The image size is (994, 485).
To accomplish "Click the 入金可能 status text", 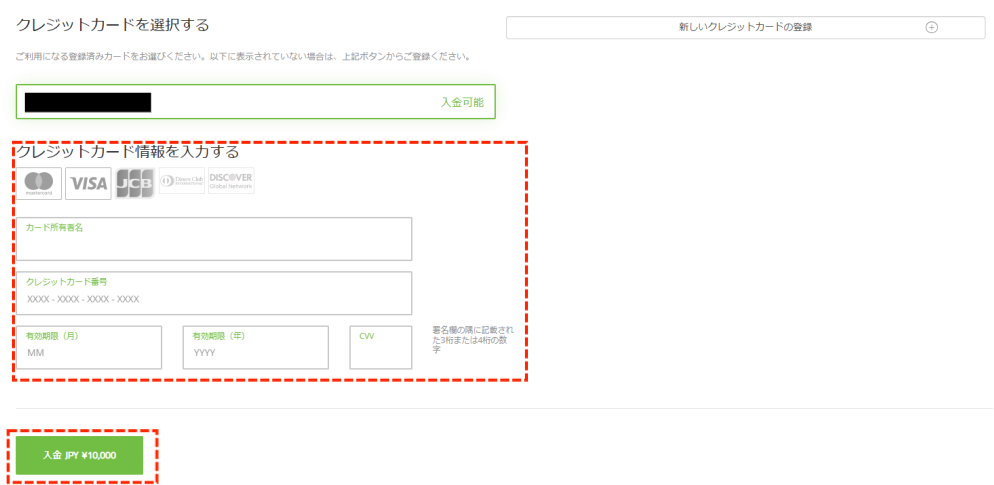I will tap(462, 102).
